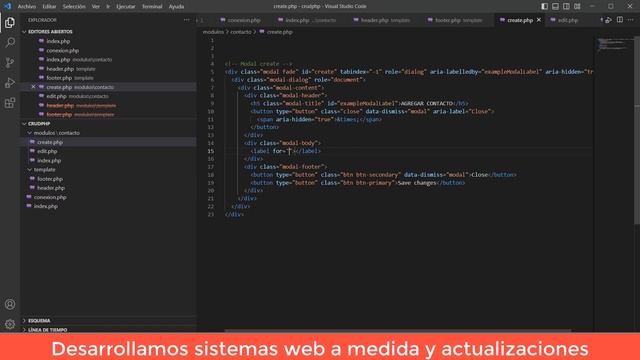640x360 pixels.
Task: Open the Search view in activity bar
Action: click(x=10, y=42)
